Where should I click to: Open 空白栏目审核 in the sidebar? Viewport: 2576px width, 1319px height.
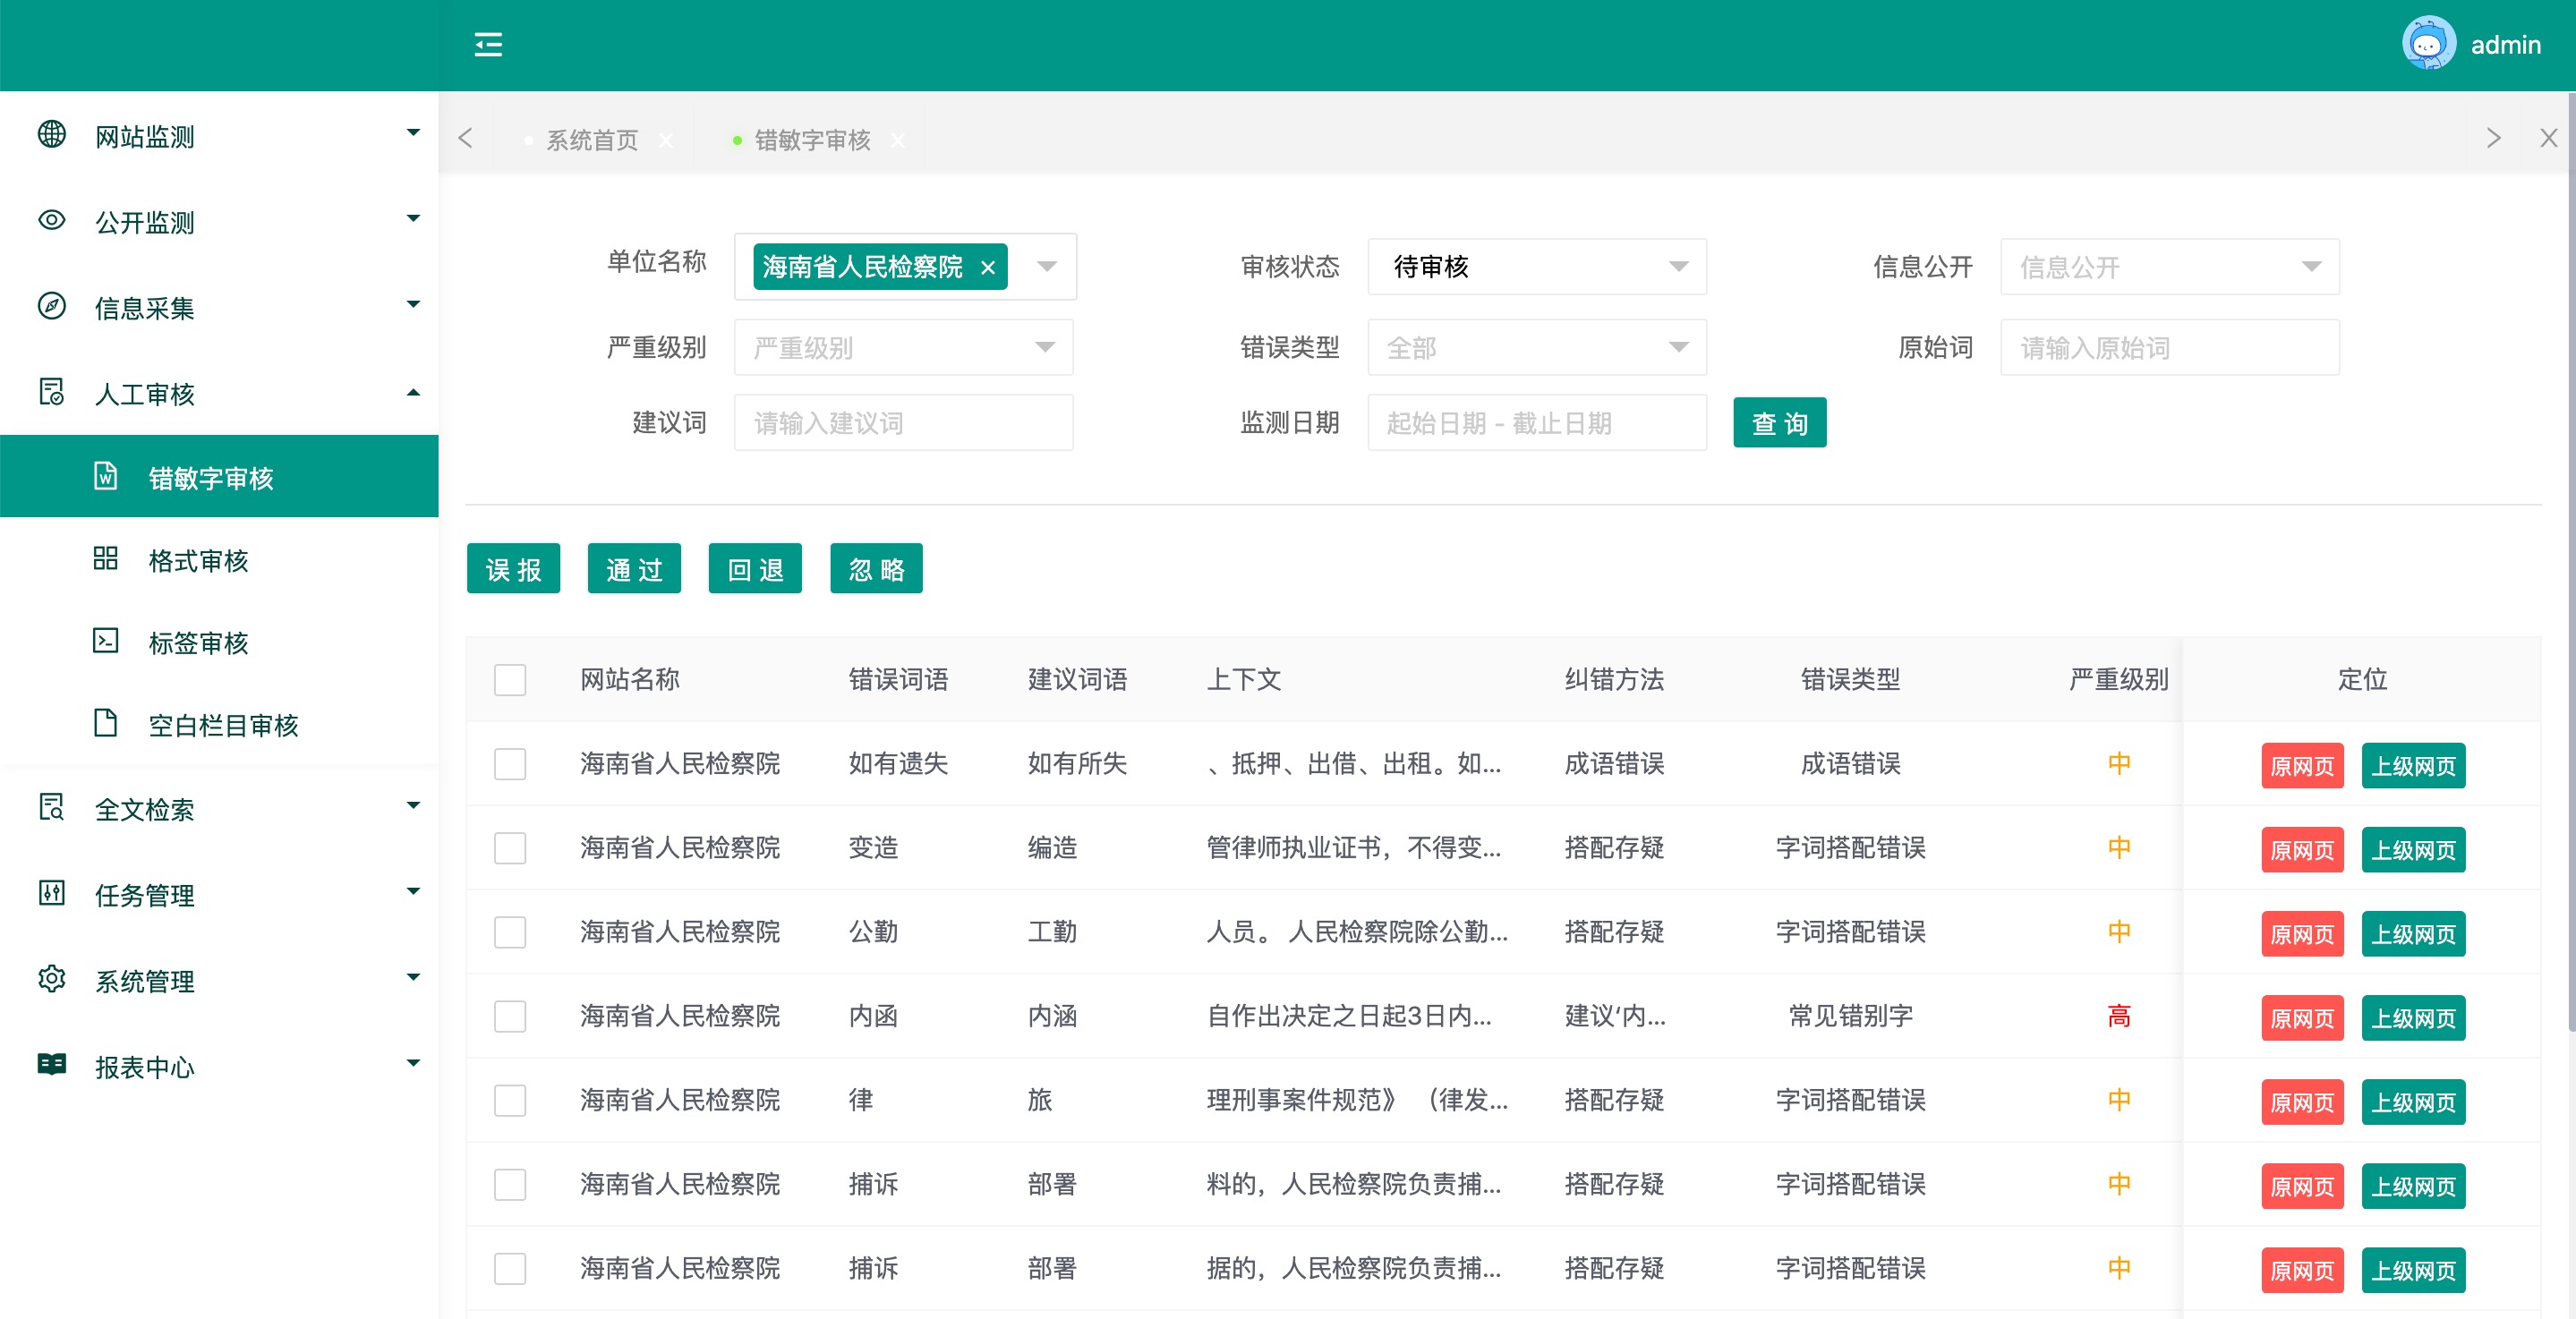(219, 725)
